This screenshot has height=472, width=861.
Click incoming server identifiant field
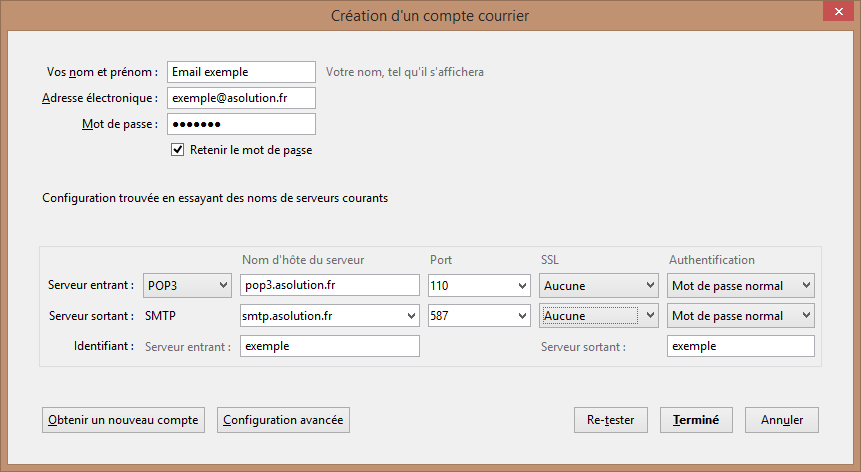pyautogui.click(x=329, y=346)
